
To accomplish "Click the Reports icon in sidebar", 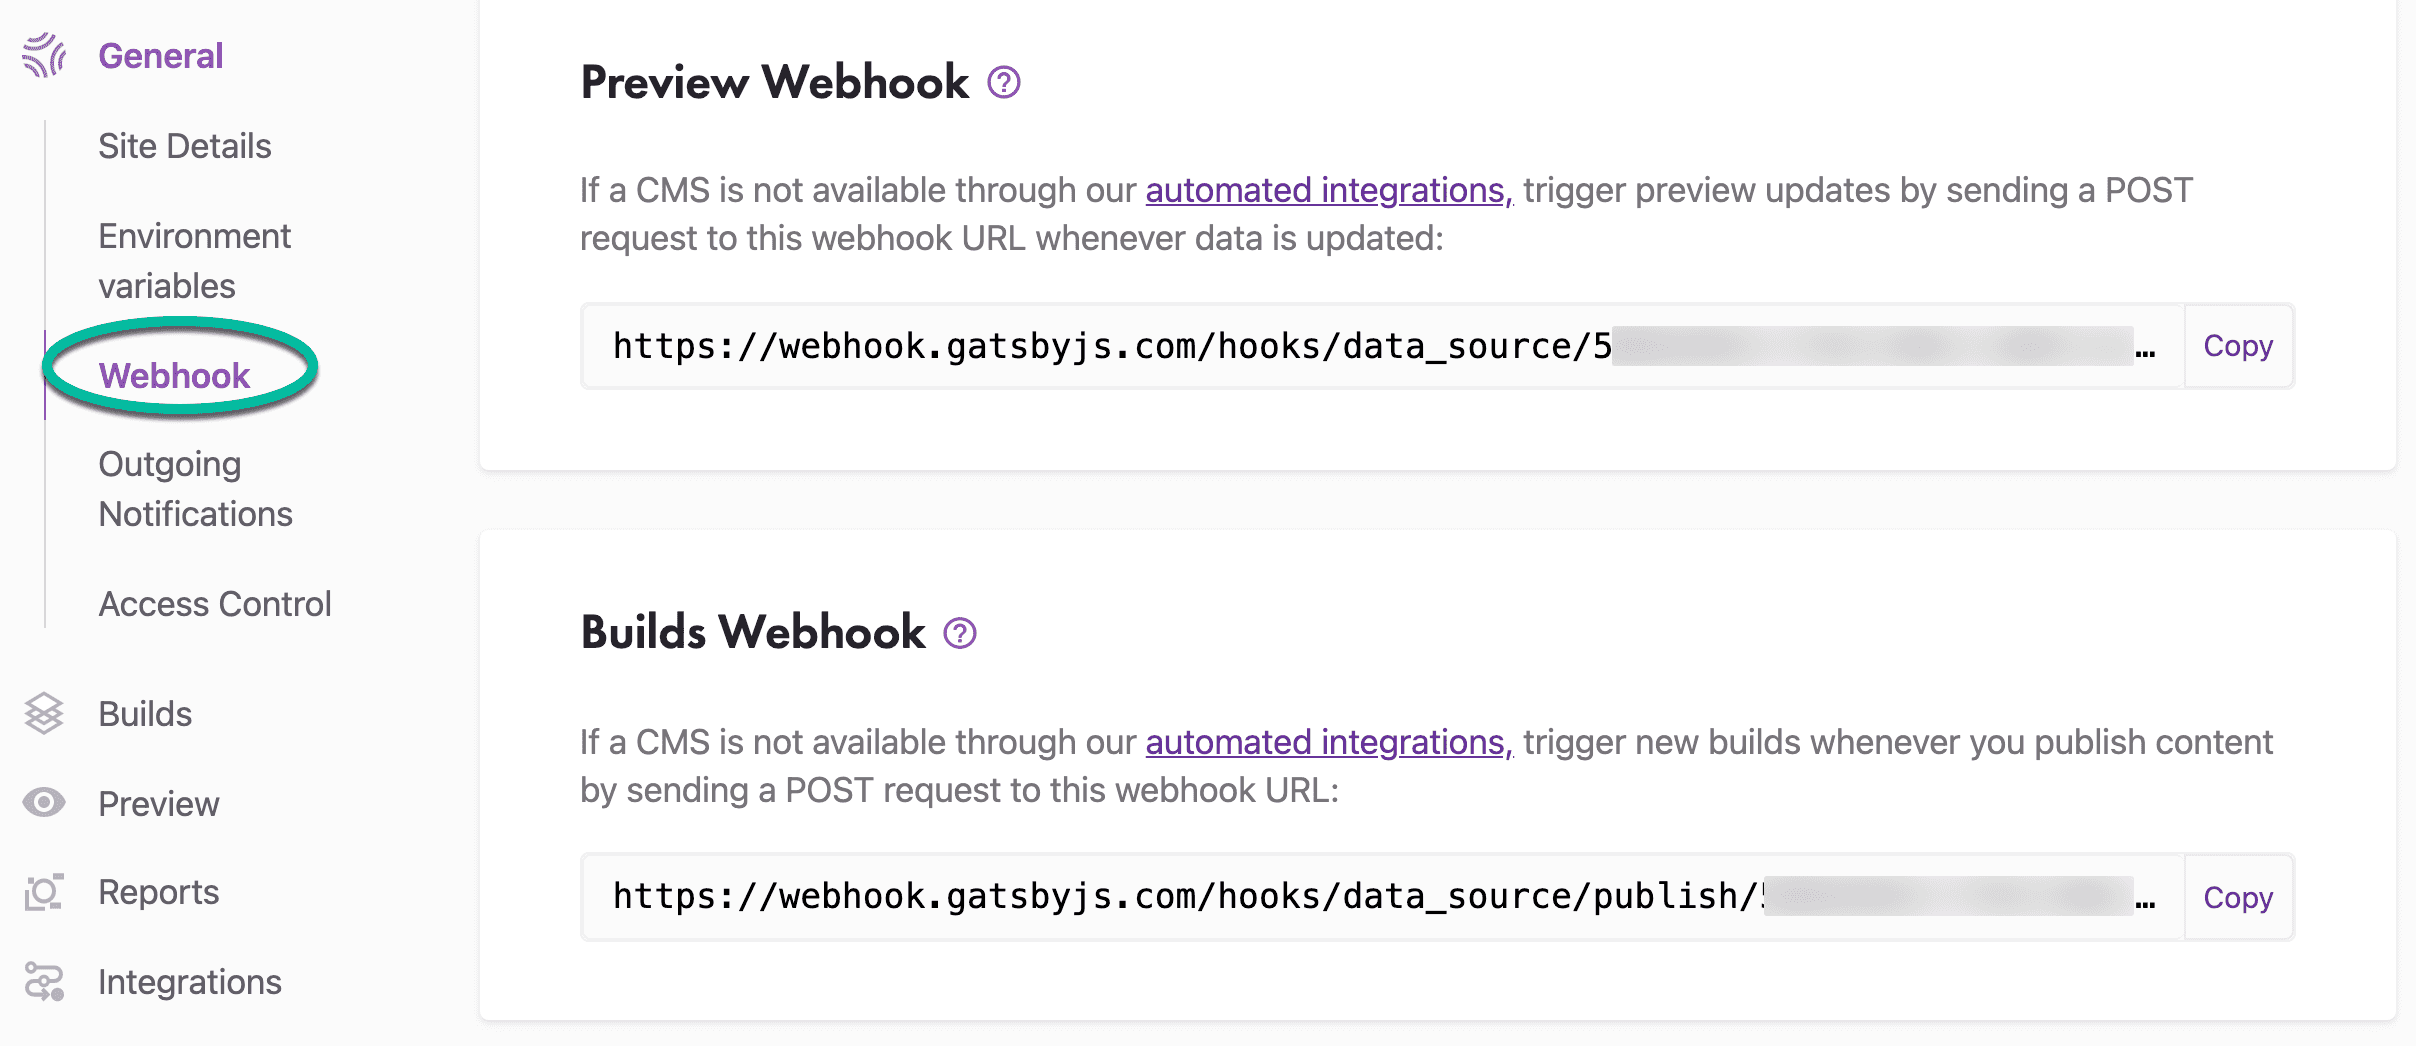I will pyautogui.click(x=44, y=892).
